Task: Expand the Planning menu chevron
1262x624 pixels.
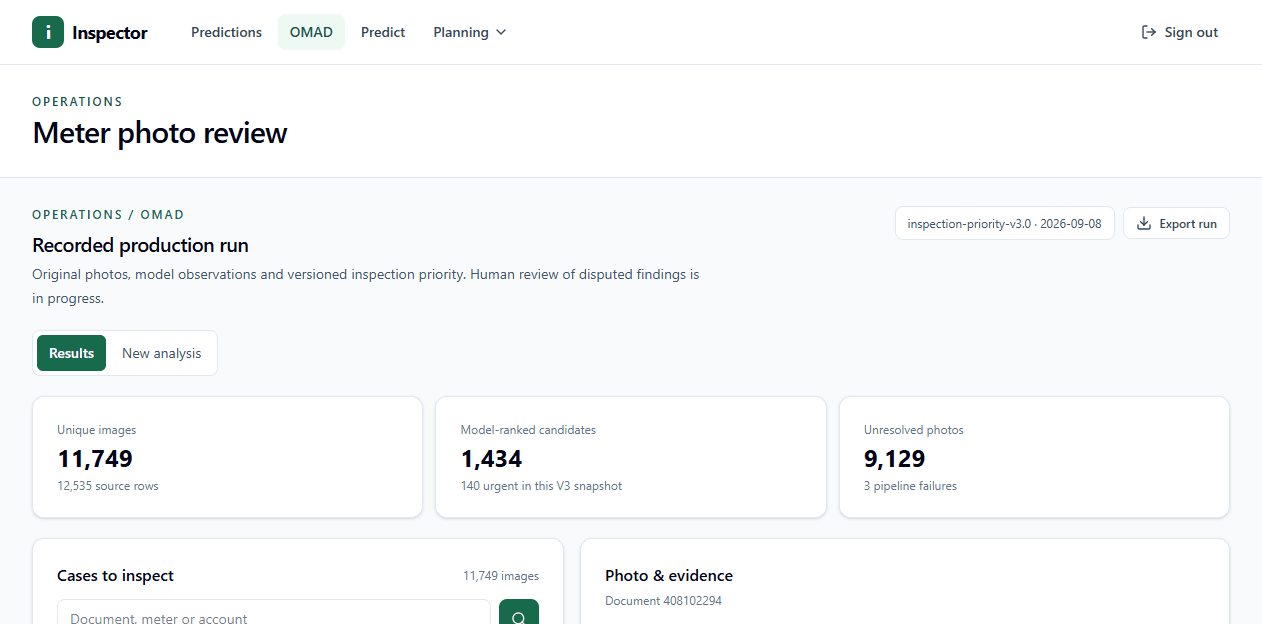Action: (x=501, y=32)
